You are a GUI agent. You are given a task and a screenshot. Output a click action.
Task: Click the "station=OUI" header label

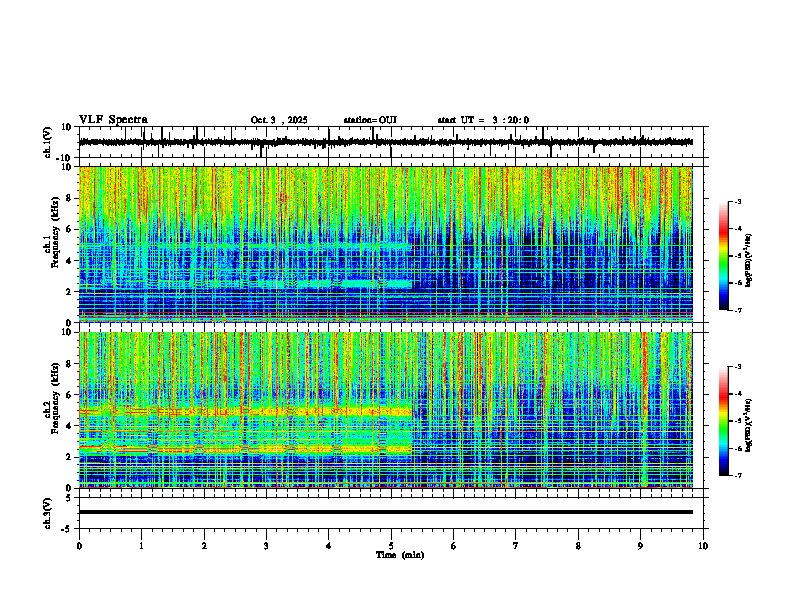370,120
